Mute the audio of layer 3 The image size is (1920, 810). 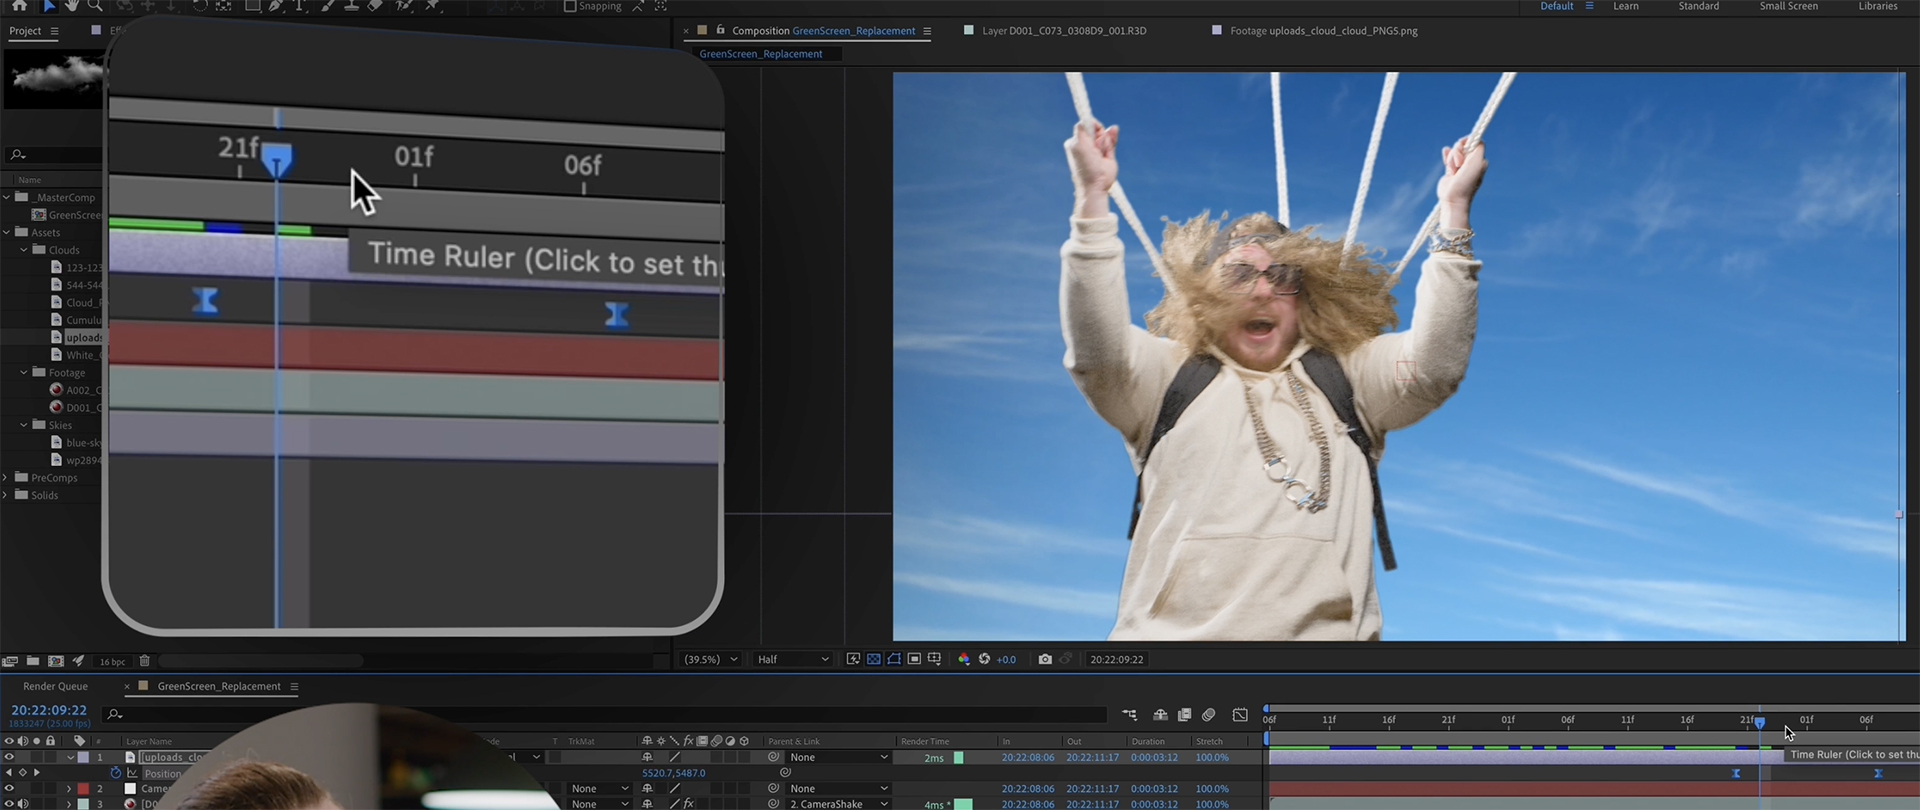(23, 803)
